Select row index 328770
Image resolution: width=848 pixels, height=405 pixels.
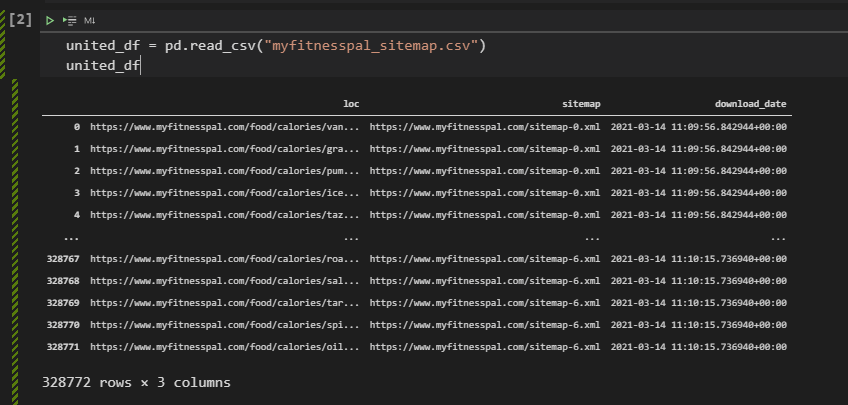click(63, 325)
